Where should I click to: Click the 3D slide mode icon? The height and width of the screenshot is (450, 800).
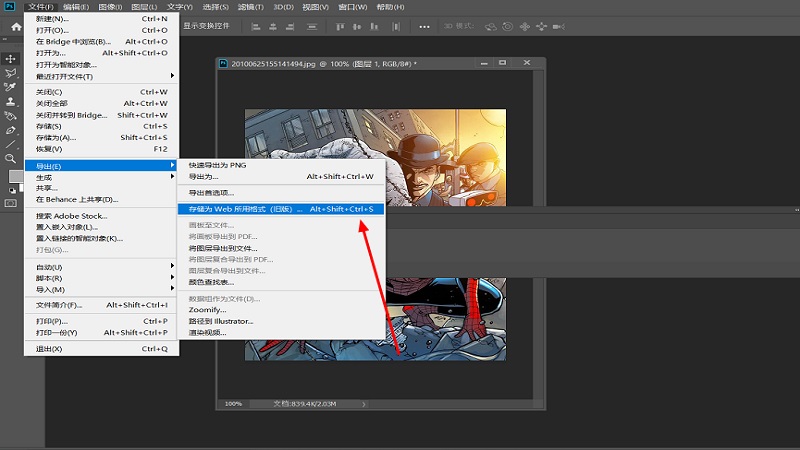coord(541,27)
